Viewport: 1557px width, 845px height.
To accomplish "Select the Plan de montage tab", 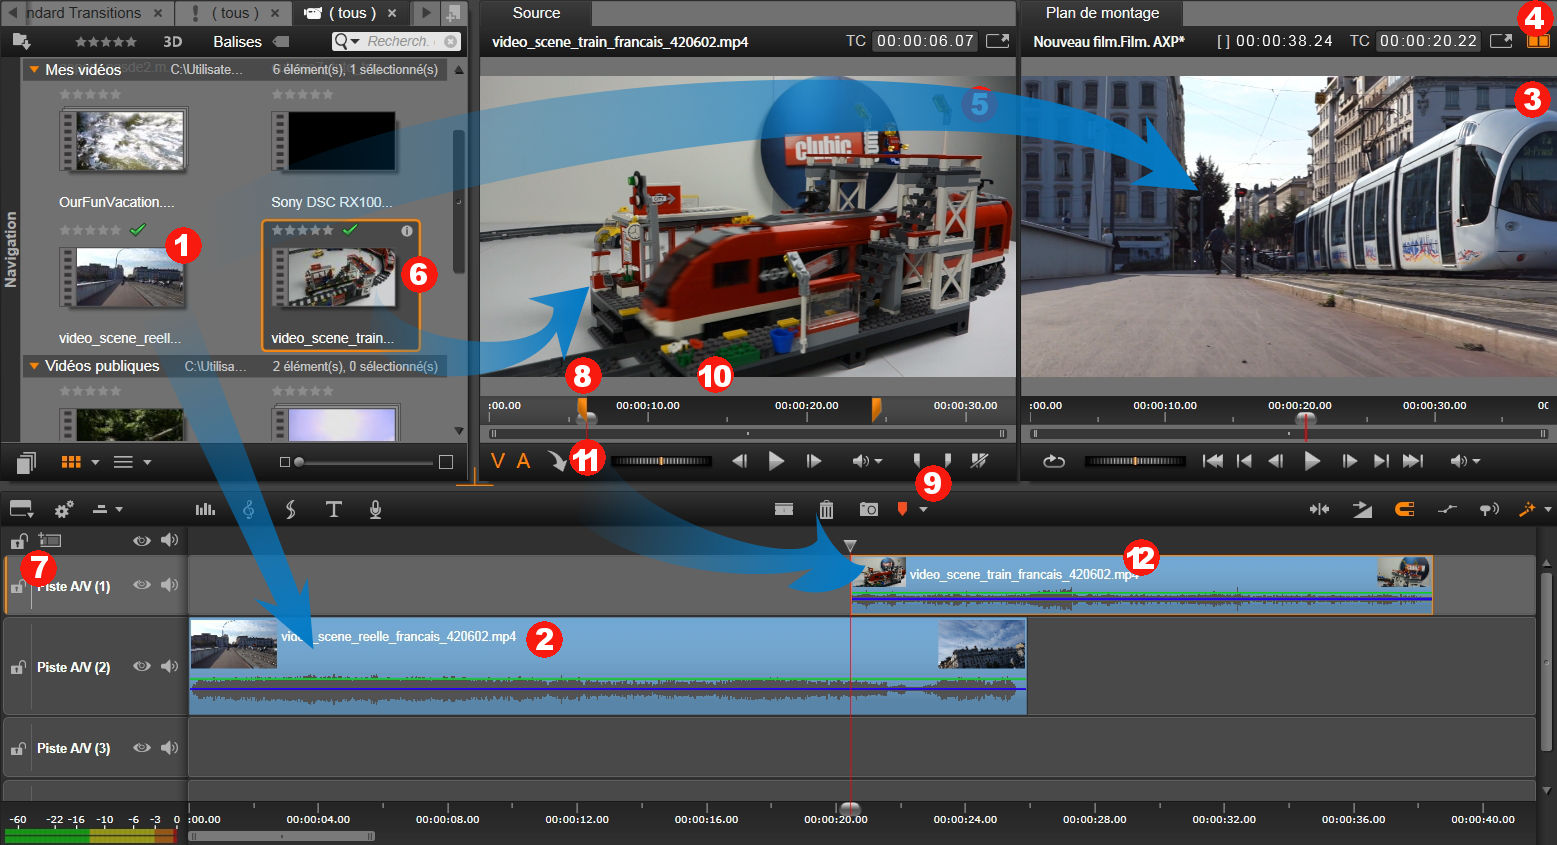I will click(x=1102, y=13).
